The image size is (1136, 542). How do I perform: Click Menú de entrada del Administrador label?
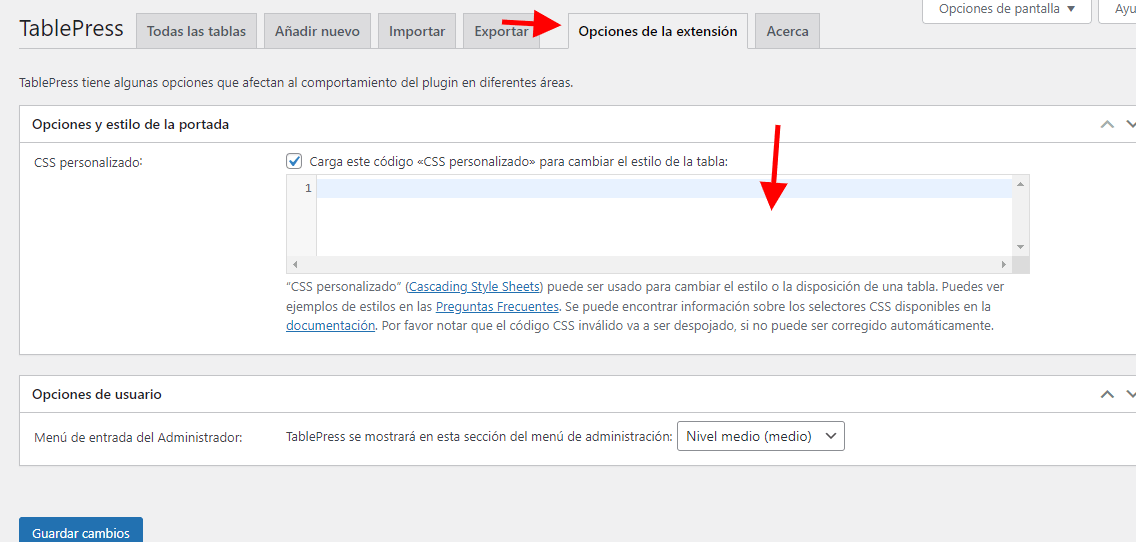(x=138, y=437)
